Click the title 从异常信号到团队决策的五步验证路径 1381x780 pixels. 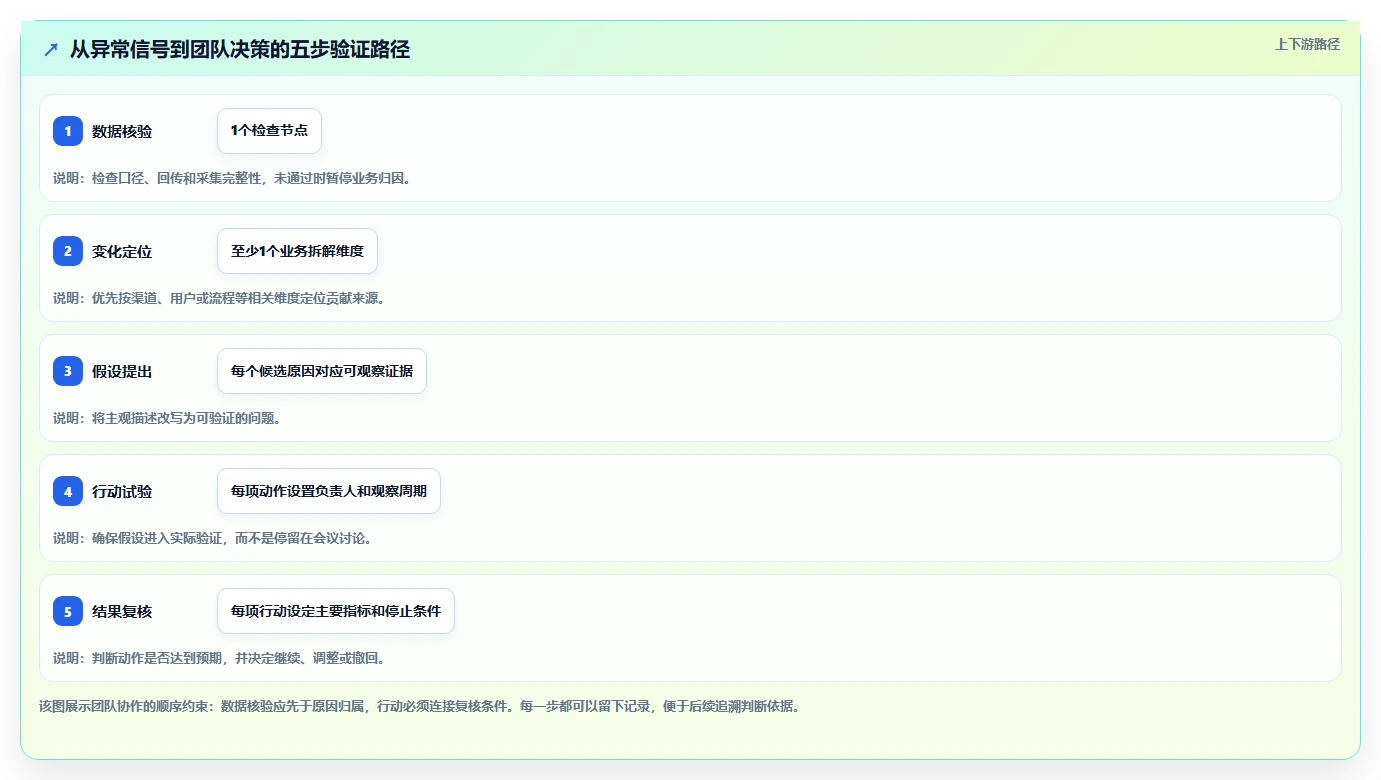(x=240, y=50)
